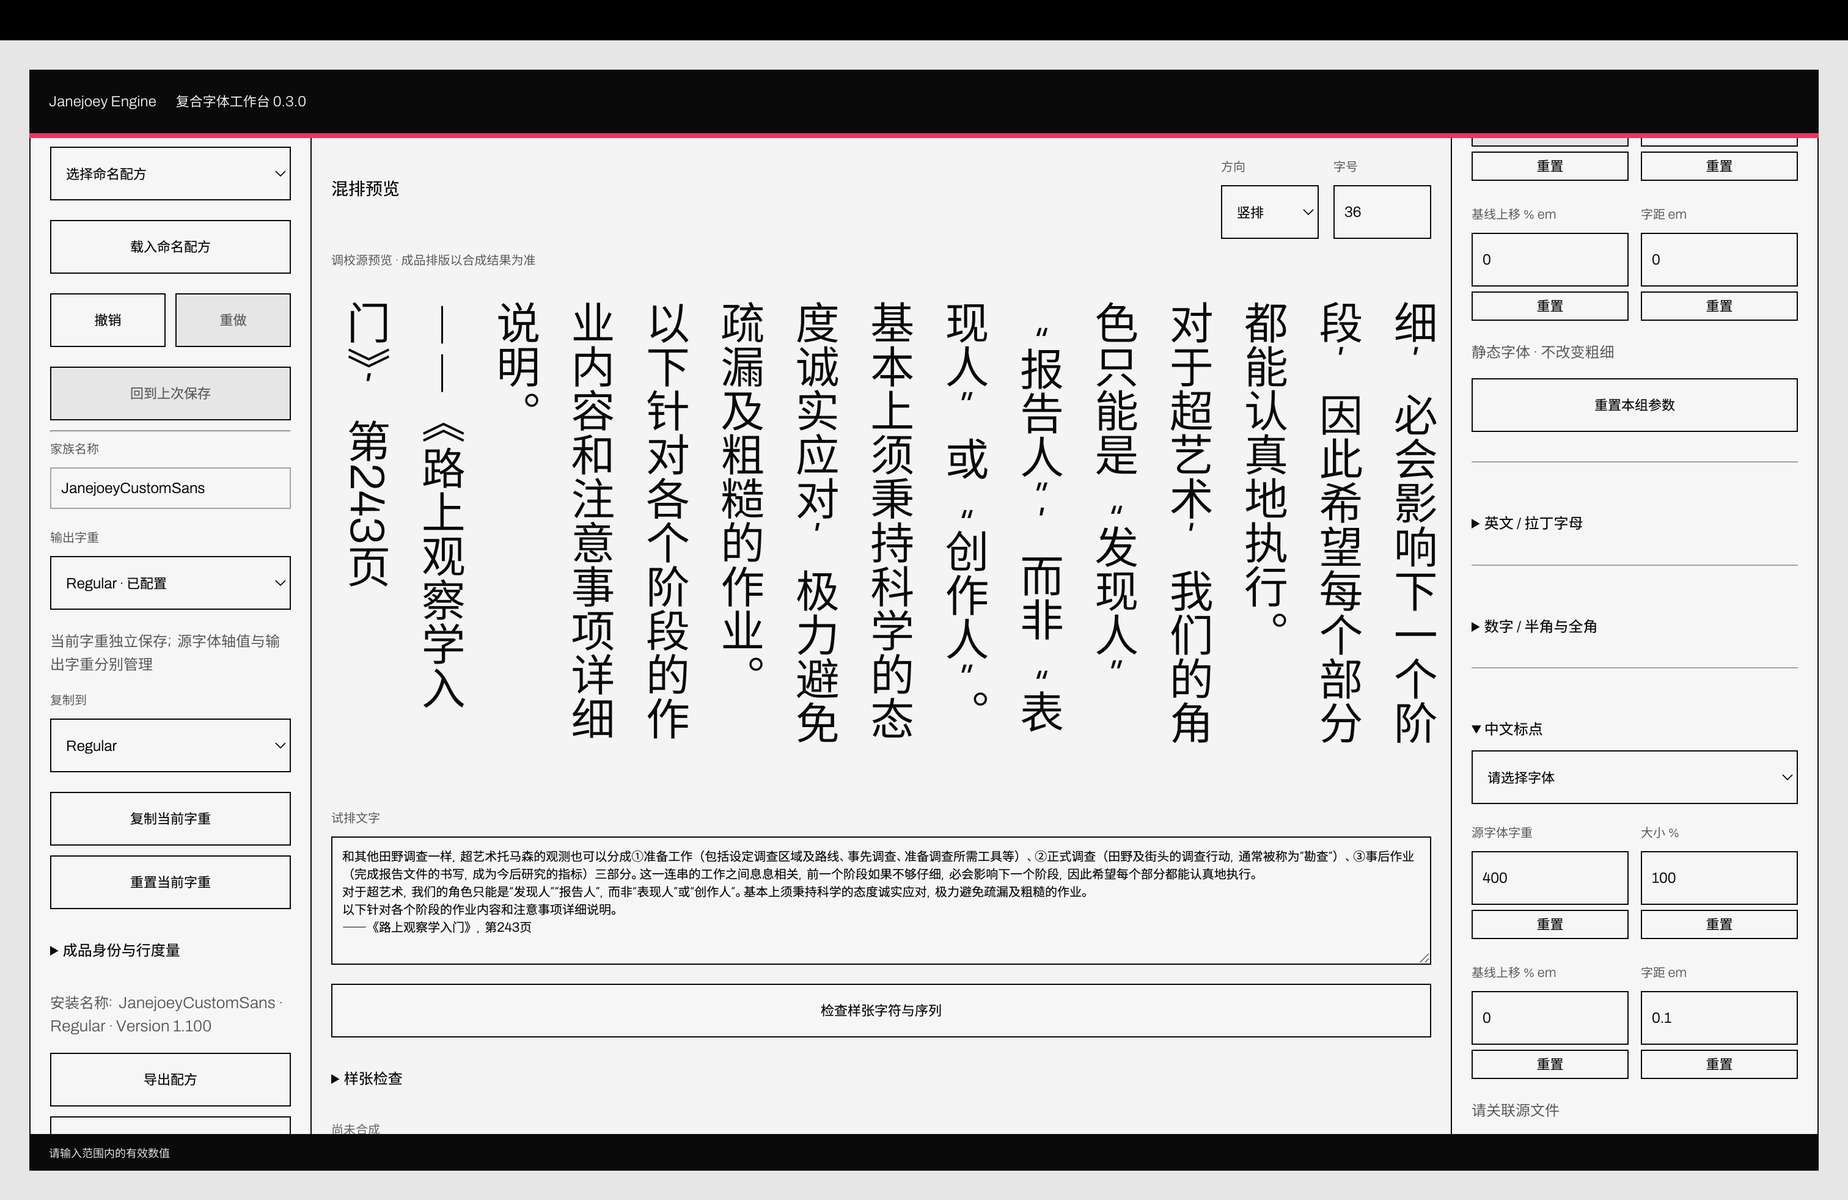Click the 重做 redo button
The width and height of the screenshot is (1848, 1200).
[233, 320]
